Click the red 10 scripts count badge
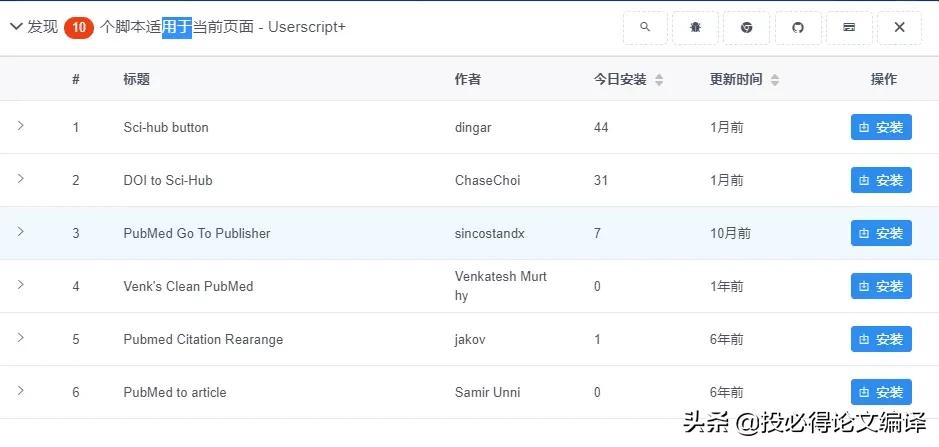 79,28
